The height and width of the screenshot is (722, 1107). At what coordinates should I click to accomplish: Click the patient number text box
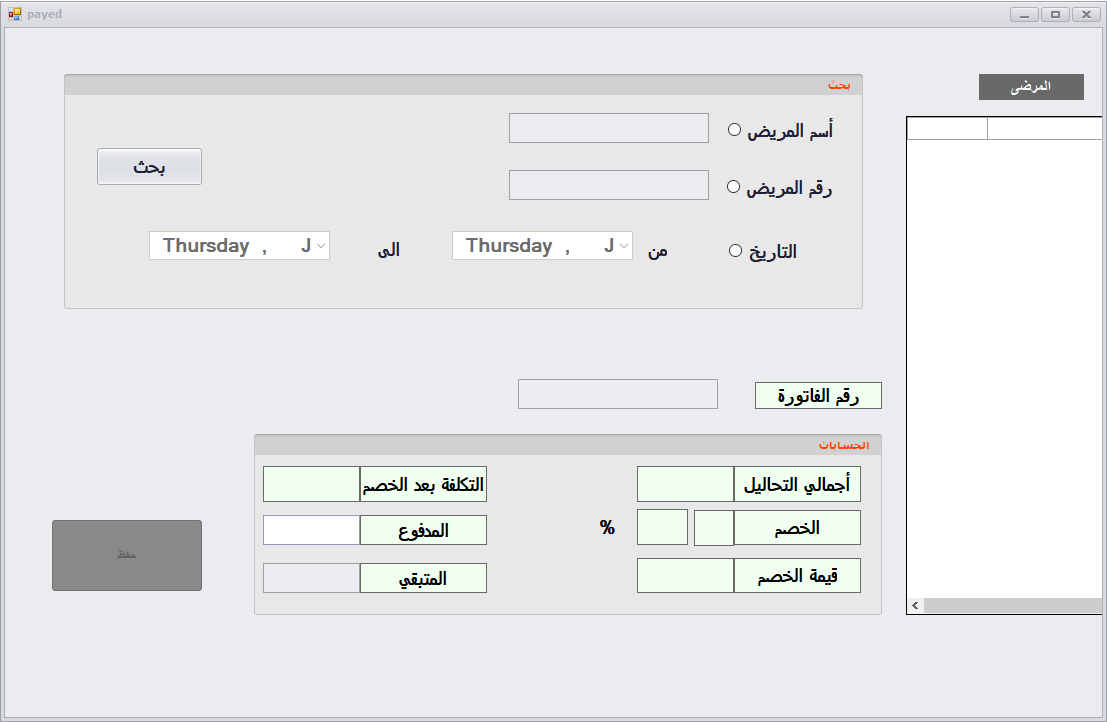tap(608, 184)
